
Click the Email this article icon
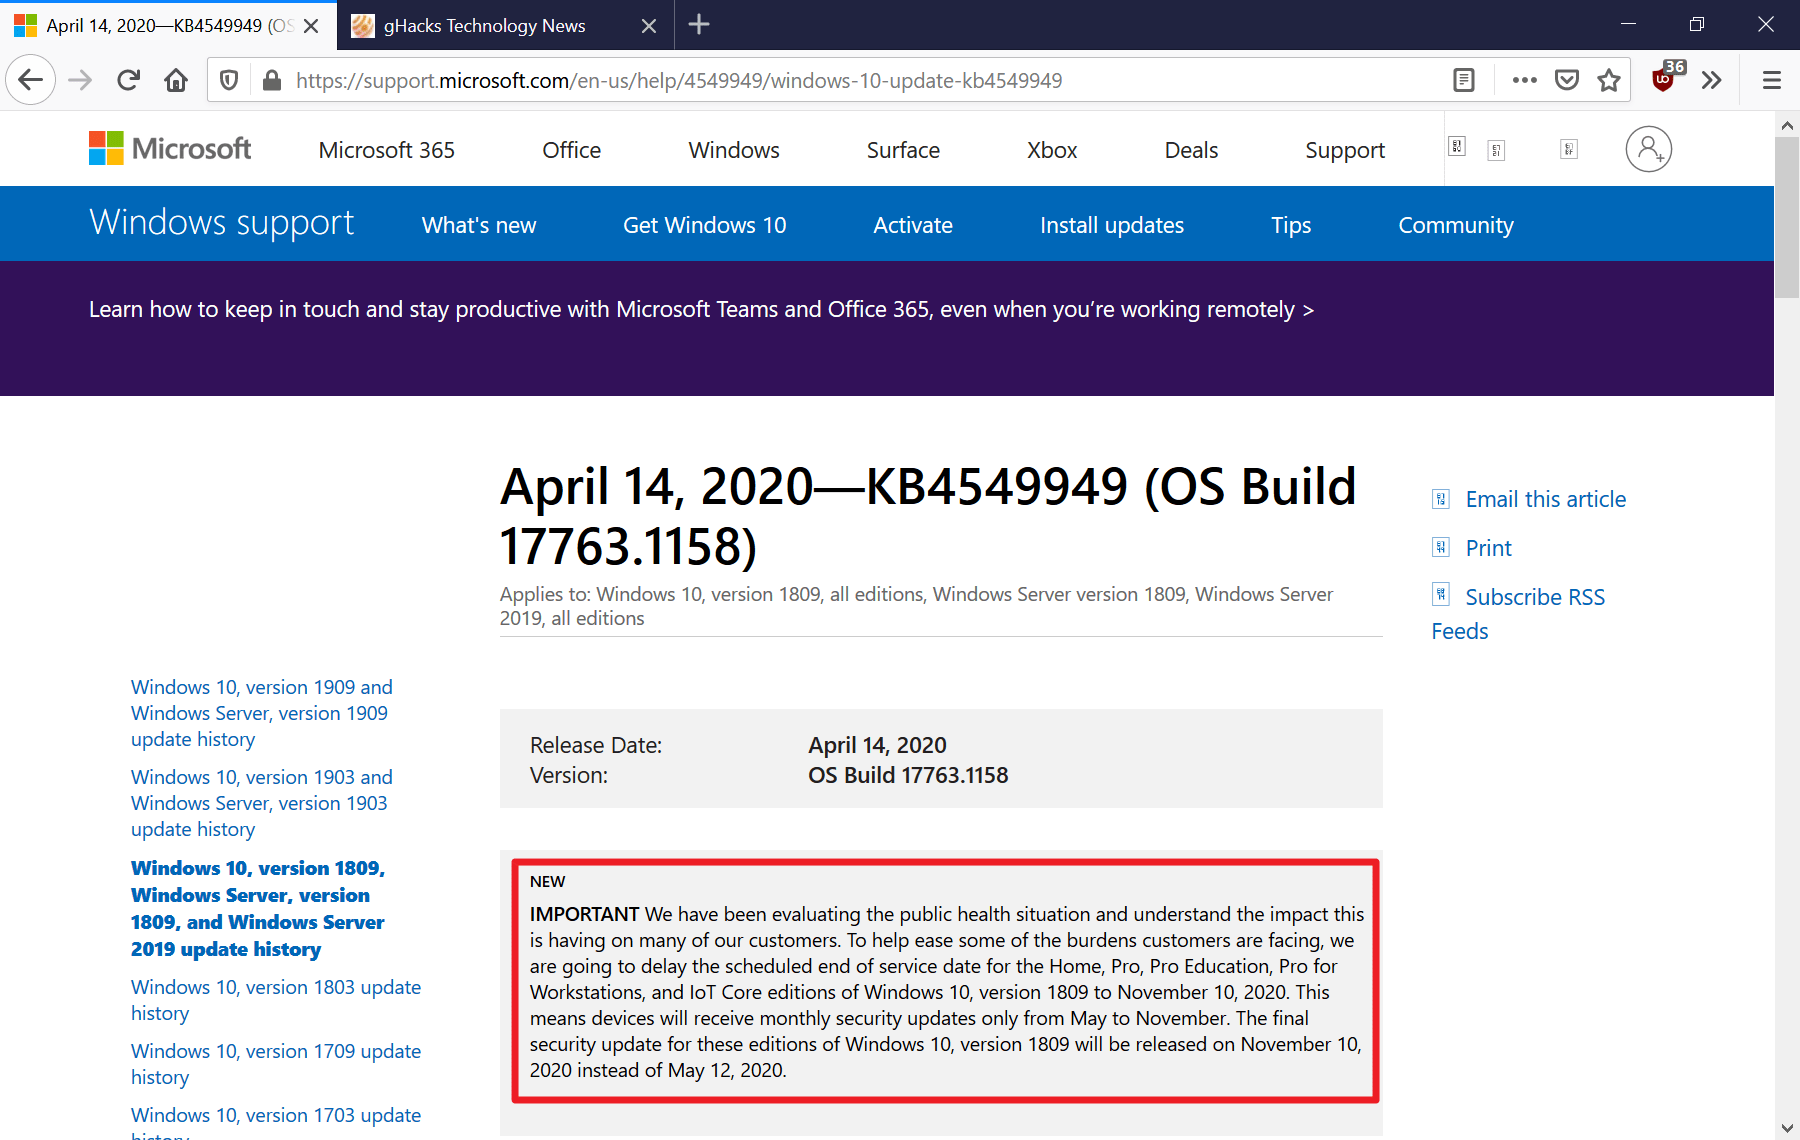pos(1441,499)
